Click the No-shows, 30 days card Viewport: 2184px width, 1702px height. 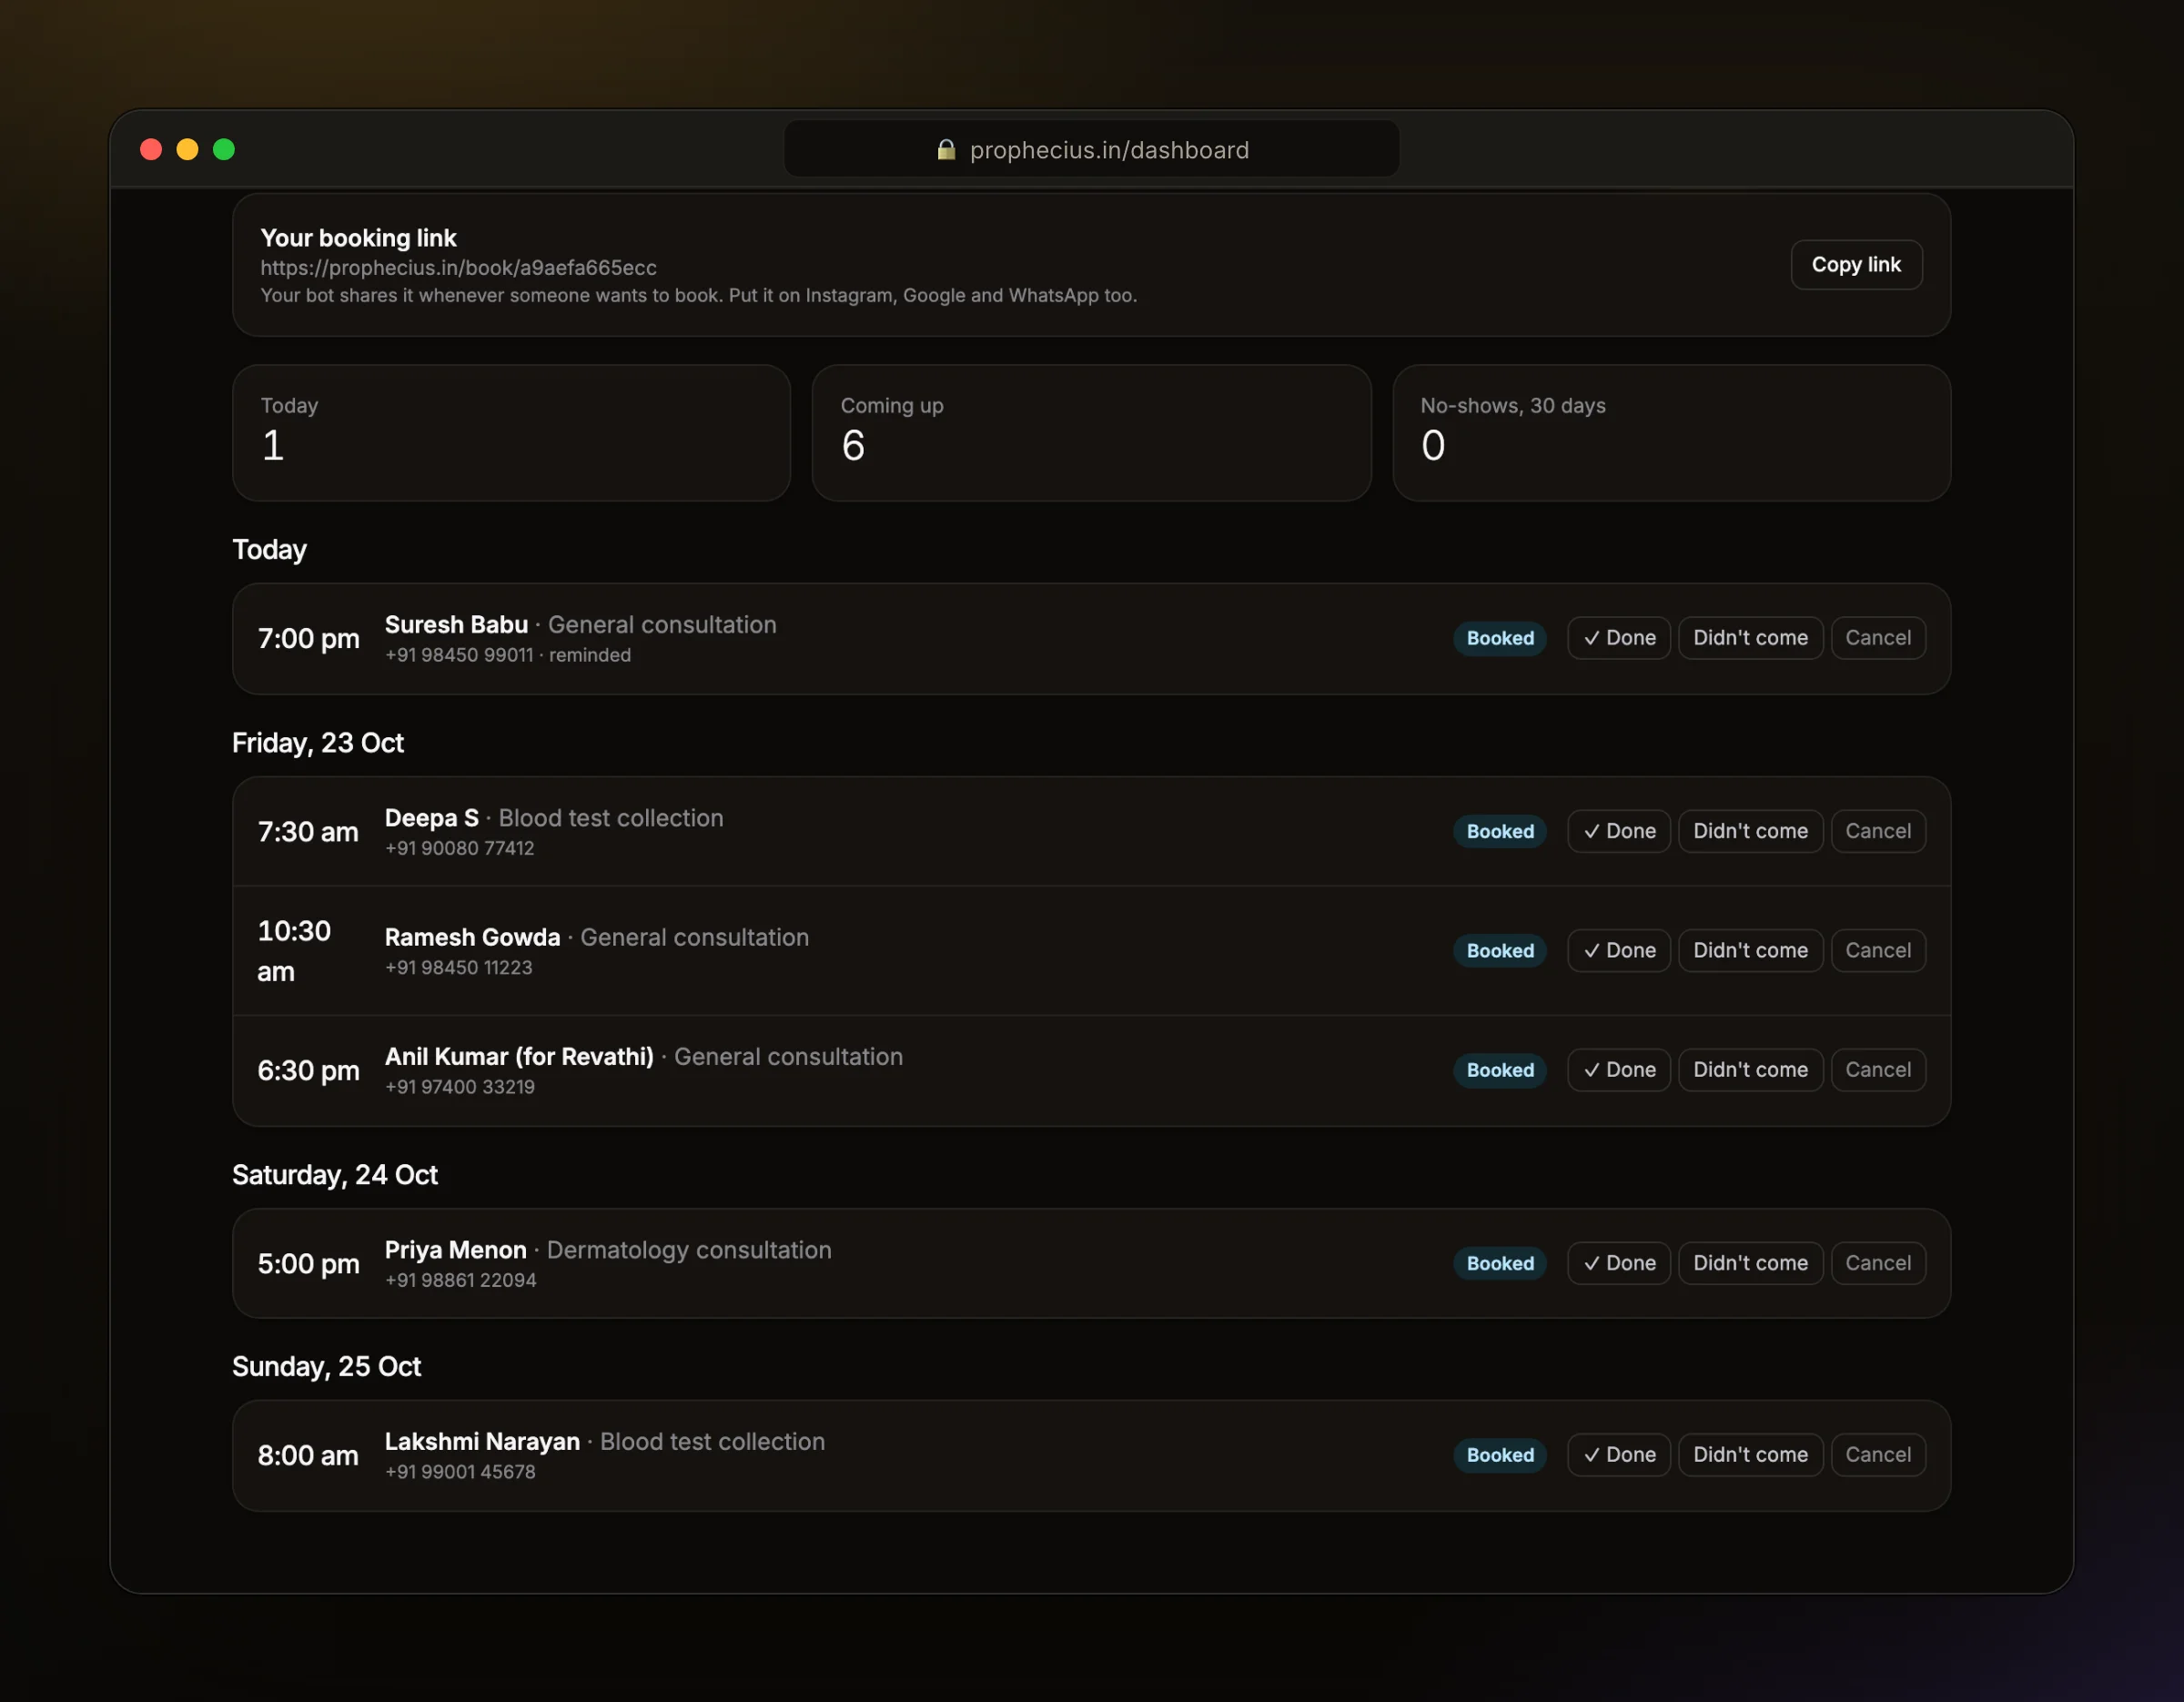tap(1671, 433)
